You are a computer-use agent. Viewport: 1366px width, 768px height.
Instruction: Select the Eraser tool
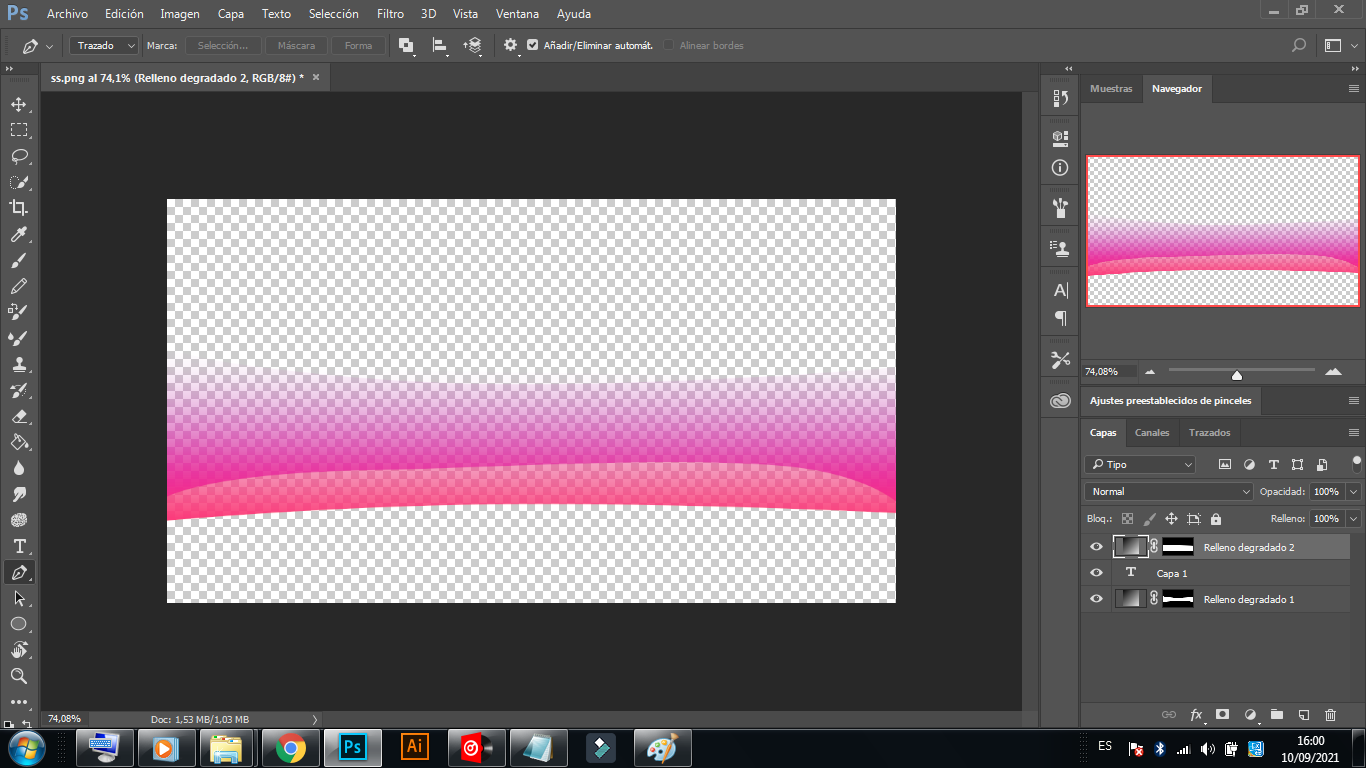click(19, 416)
